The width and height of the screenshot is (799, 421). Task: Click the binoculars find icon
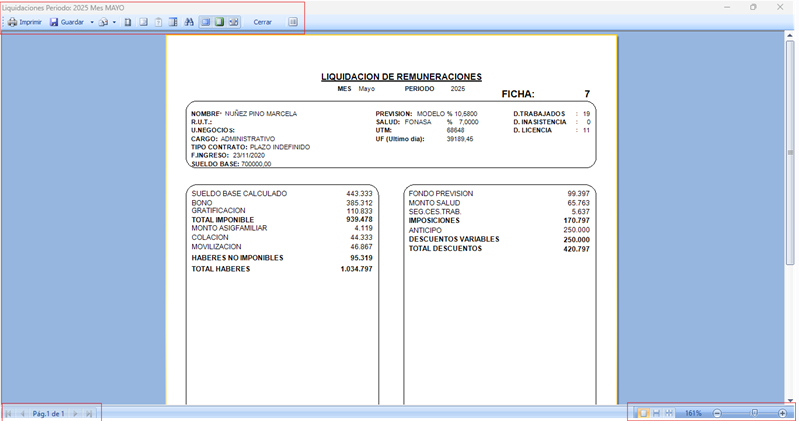coord(189,22)
